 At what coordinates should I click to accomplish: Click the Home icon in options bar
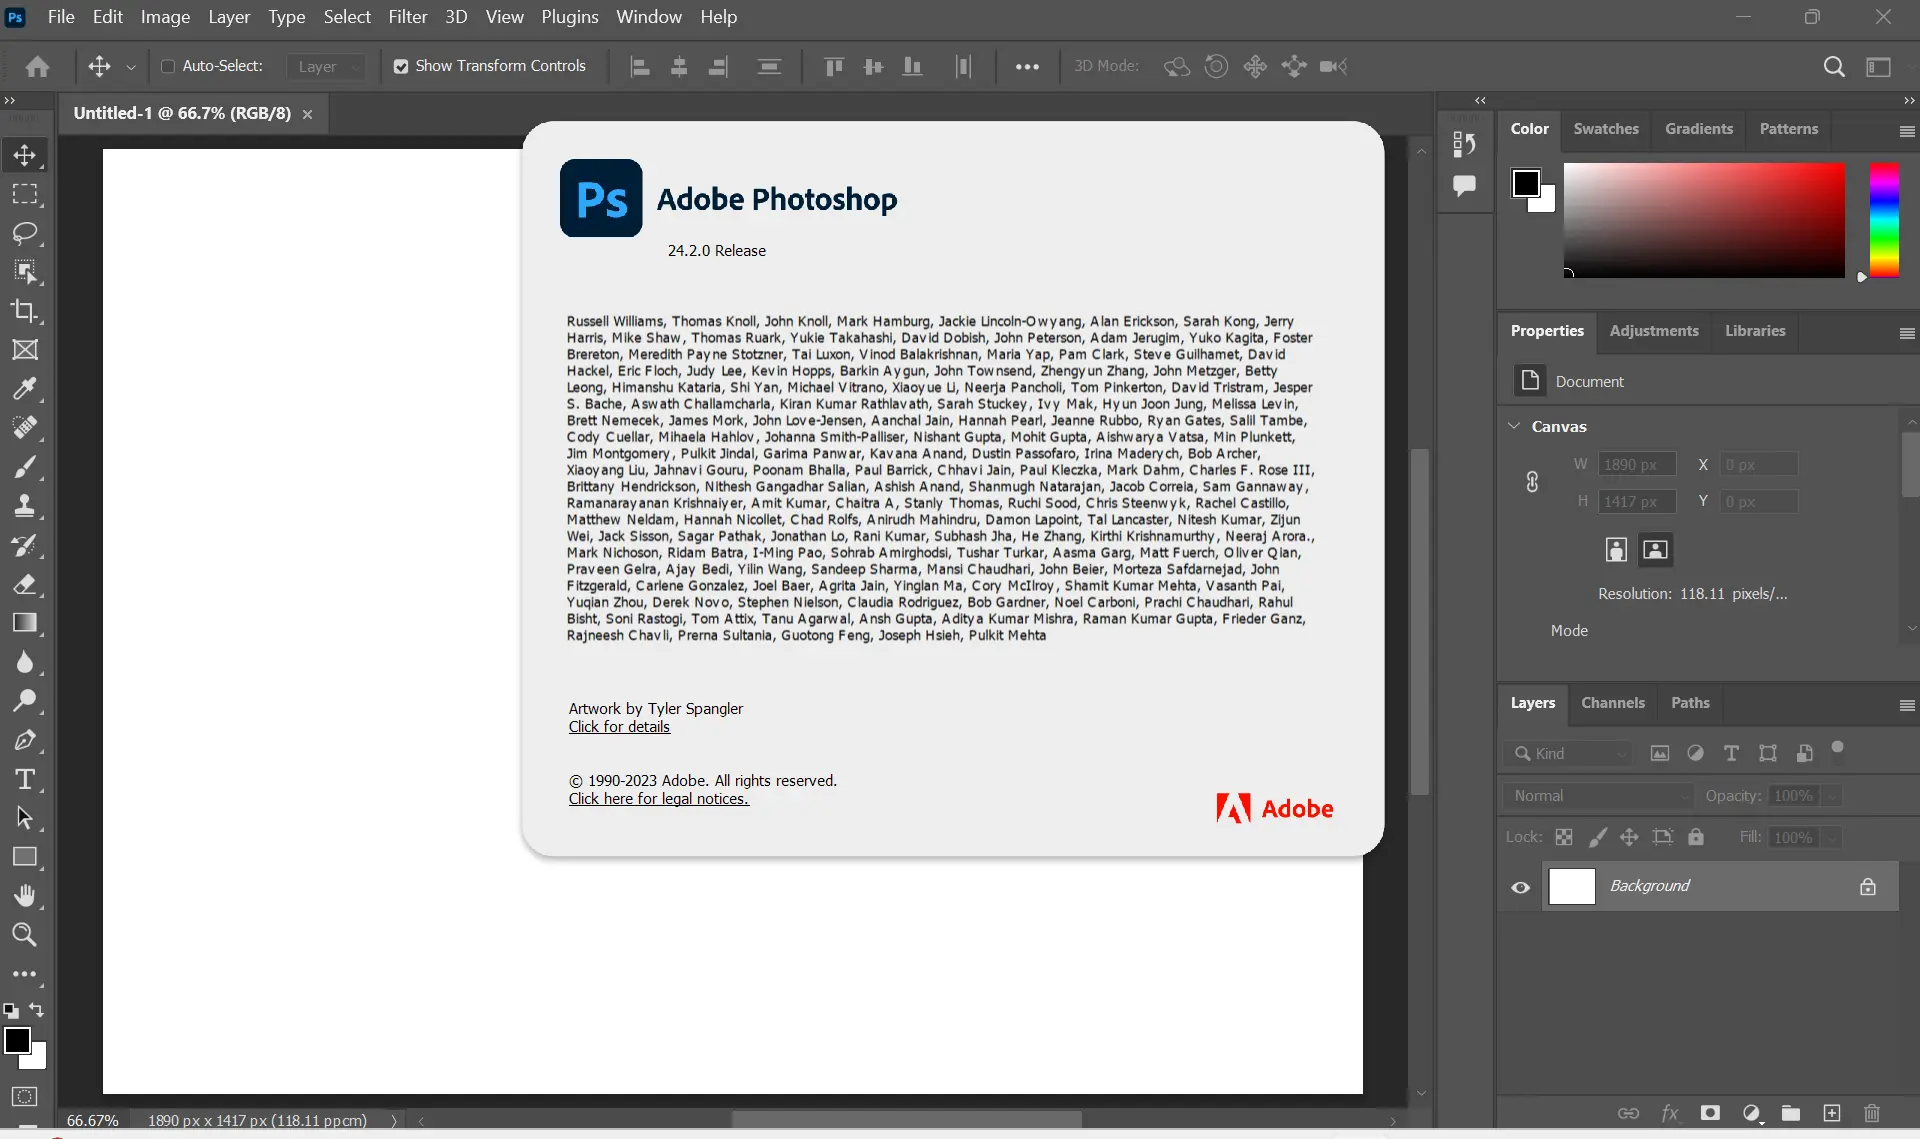point(38,67)
